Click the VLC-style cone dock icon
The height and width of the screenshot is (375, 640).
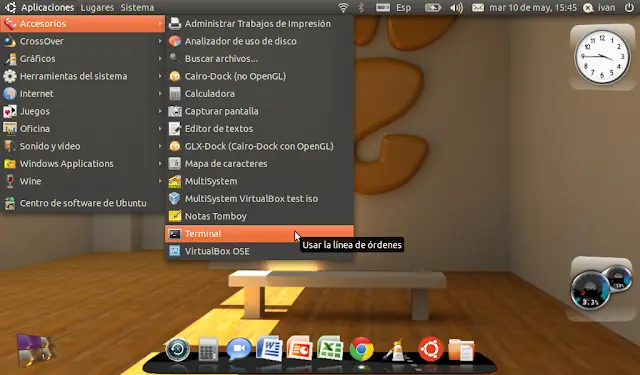396,349
